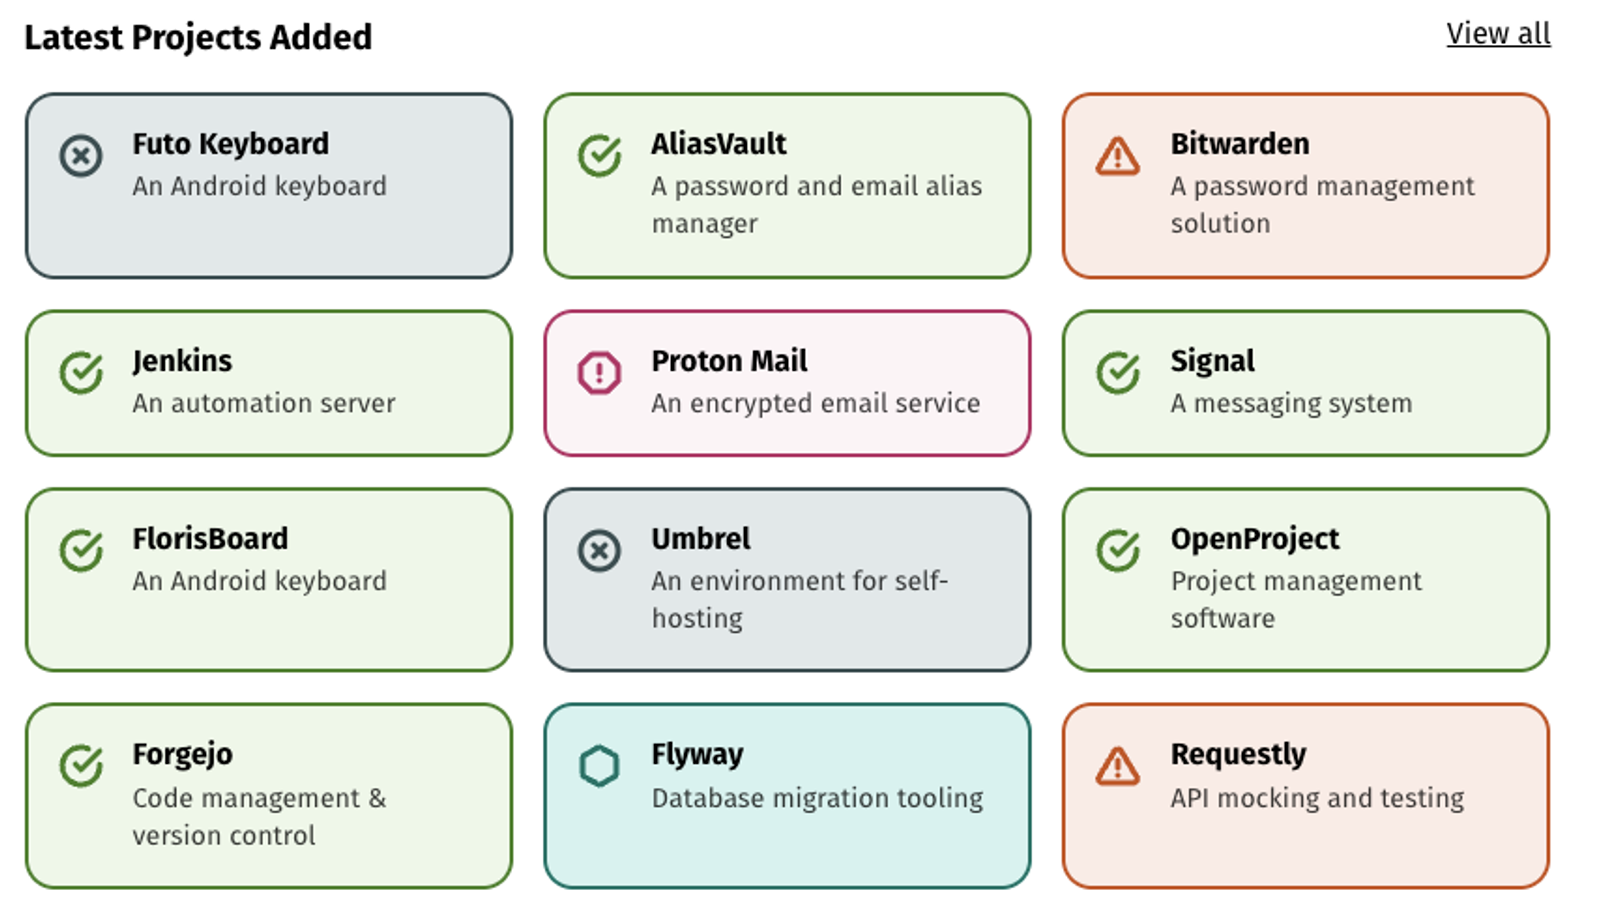Open the Futo Keyboard project title
Viewport: 1600px width, 919px height.
coord(231,144)
